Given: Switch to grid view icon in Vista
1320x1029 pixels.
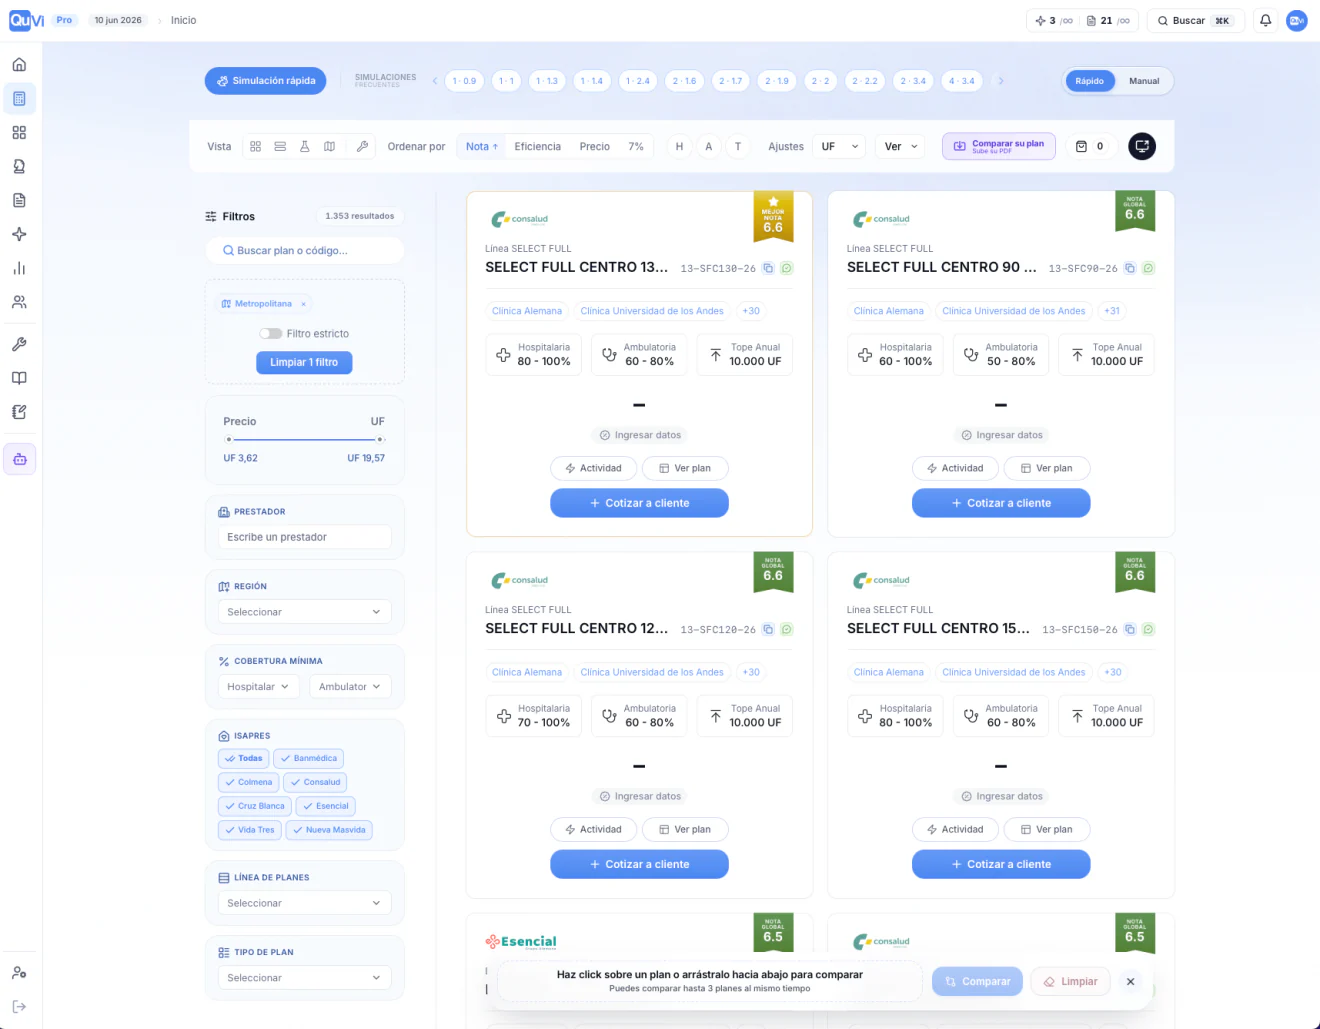Looking at the screenshot, I should [x=256, y=147].
